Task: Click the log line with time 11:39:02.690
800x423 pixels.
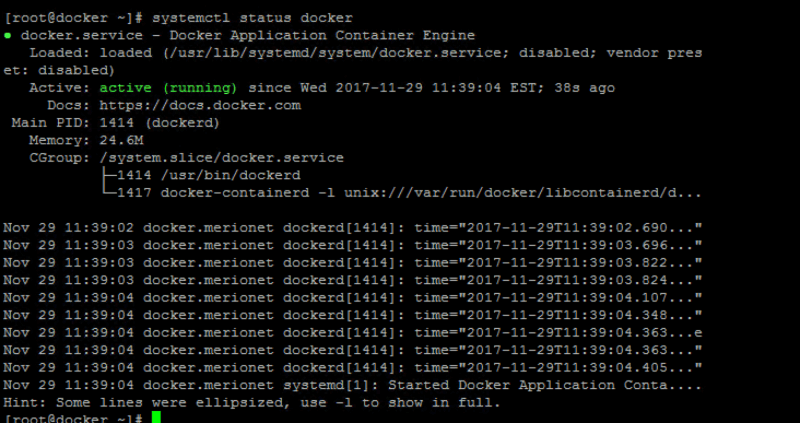Action: [353, 228]
